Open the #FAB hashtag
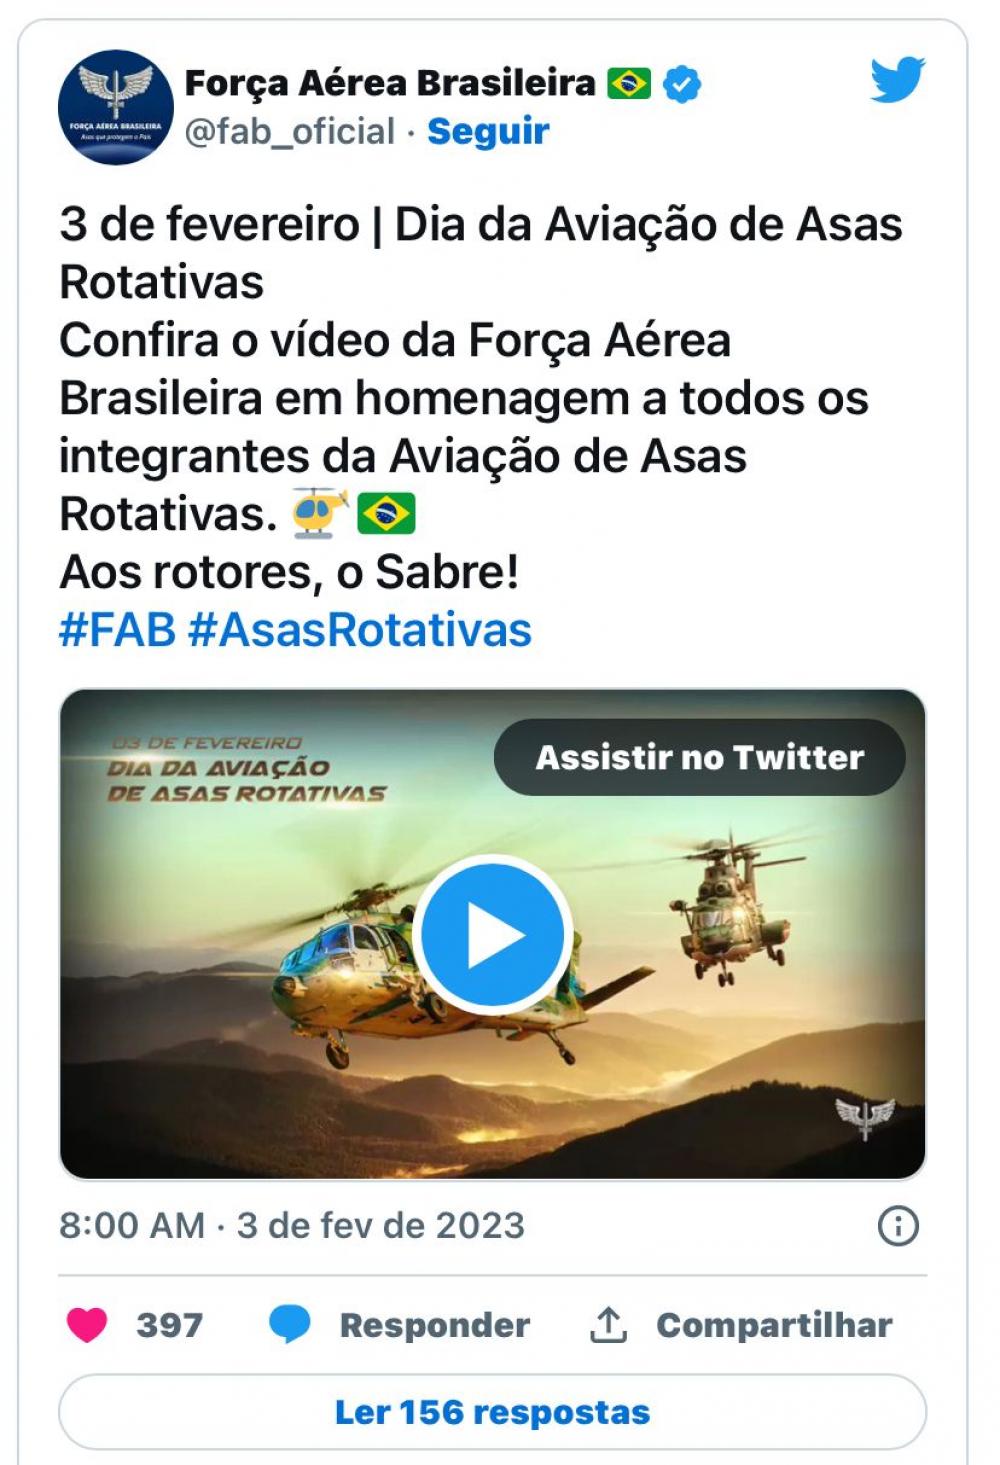 (x=118, y=630)
